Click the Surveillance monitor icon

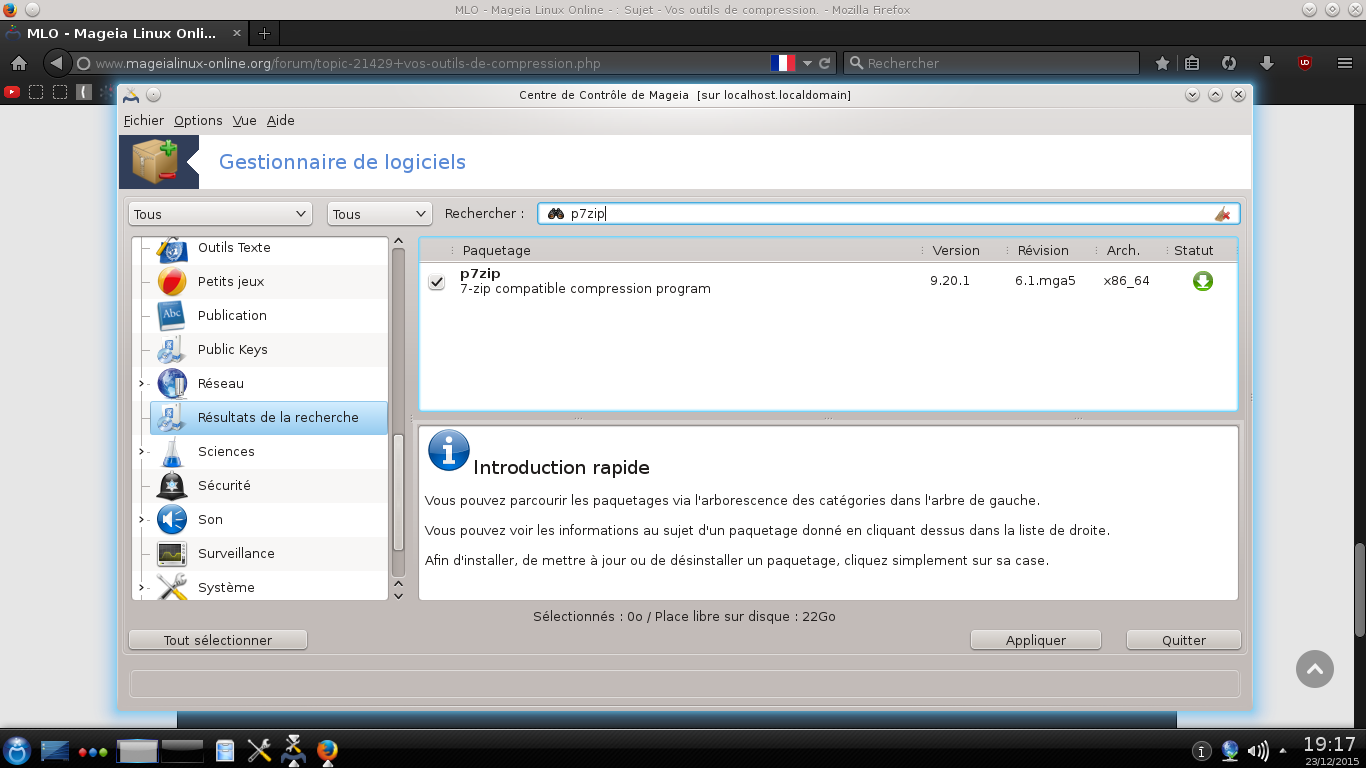(x=172, y=553)
